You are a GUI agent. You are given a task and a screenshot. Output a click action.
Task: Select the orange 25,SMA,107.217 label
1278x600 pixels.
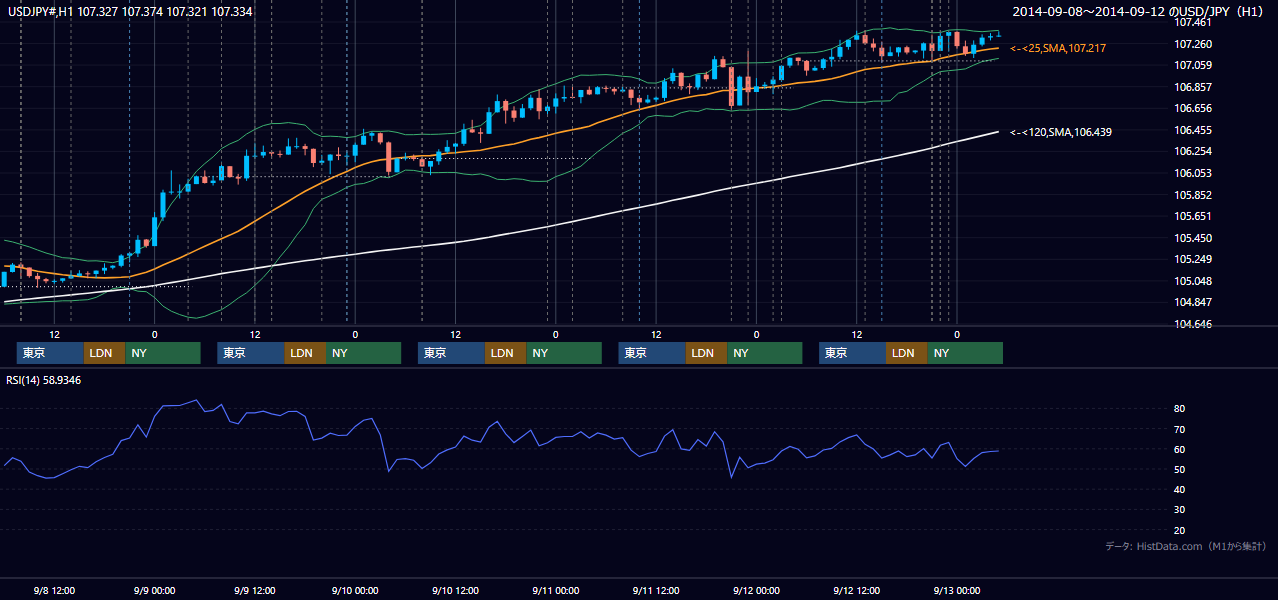coord(1059,48)
